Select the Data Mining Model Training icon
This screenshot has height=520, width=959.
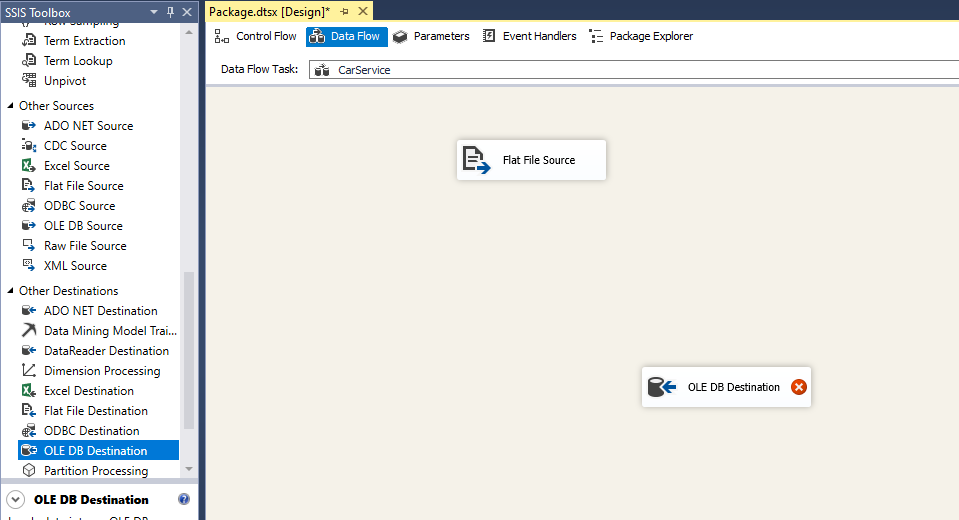29,330
